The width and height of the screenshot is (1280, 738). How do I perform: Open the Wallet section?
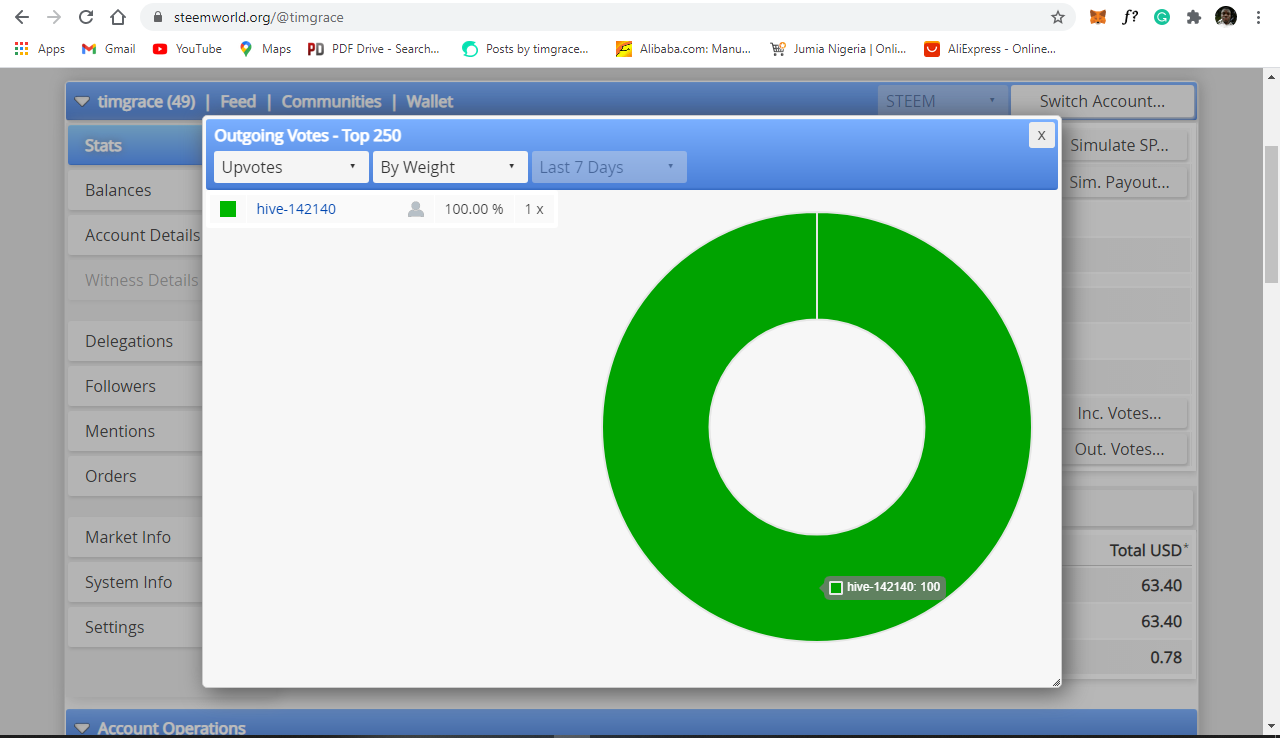pyautogui.click(x=429, y=101)
